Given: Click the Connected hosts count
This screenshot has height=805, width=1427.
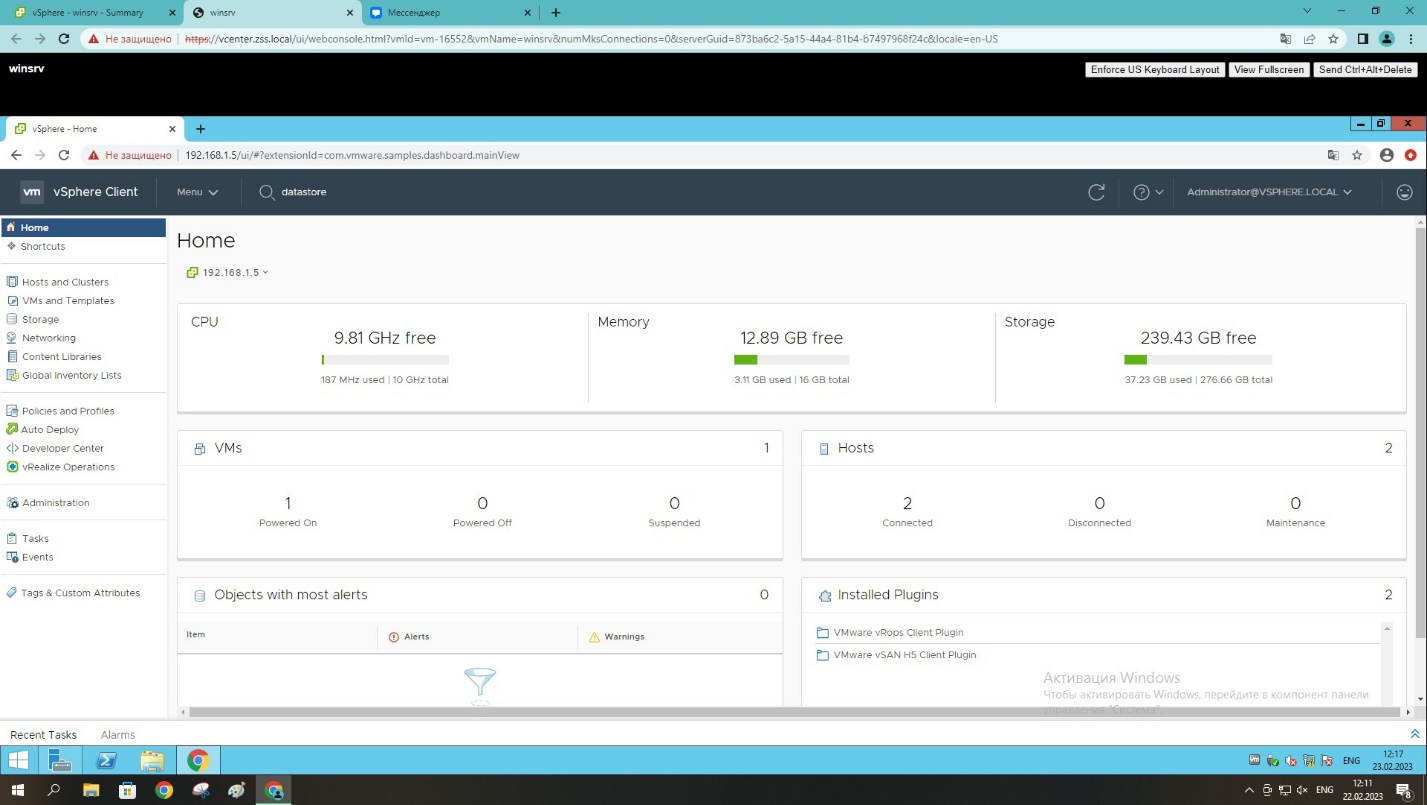Looking at the screenshot, I should tap(907, 504).
